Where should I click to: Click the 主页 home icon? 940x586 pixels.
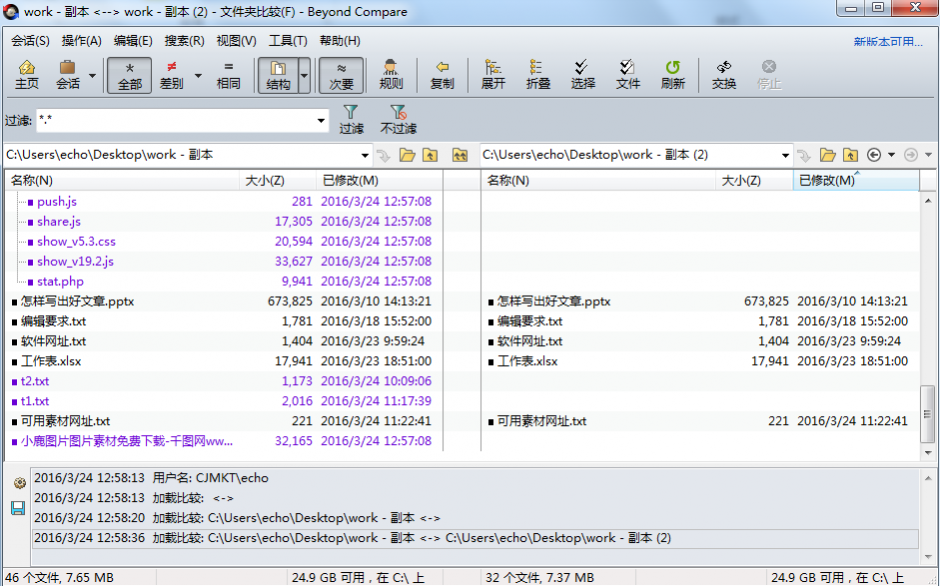26,74
